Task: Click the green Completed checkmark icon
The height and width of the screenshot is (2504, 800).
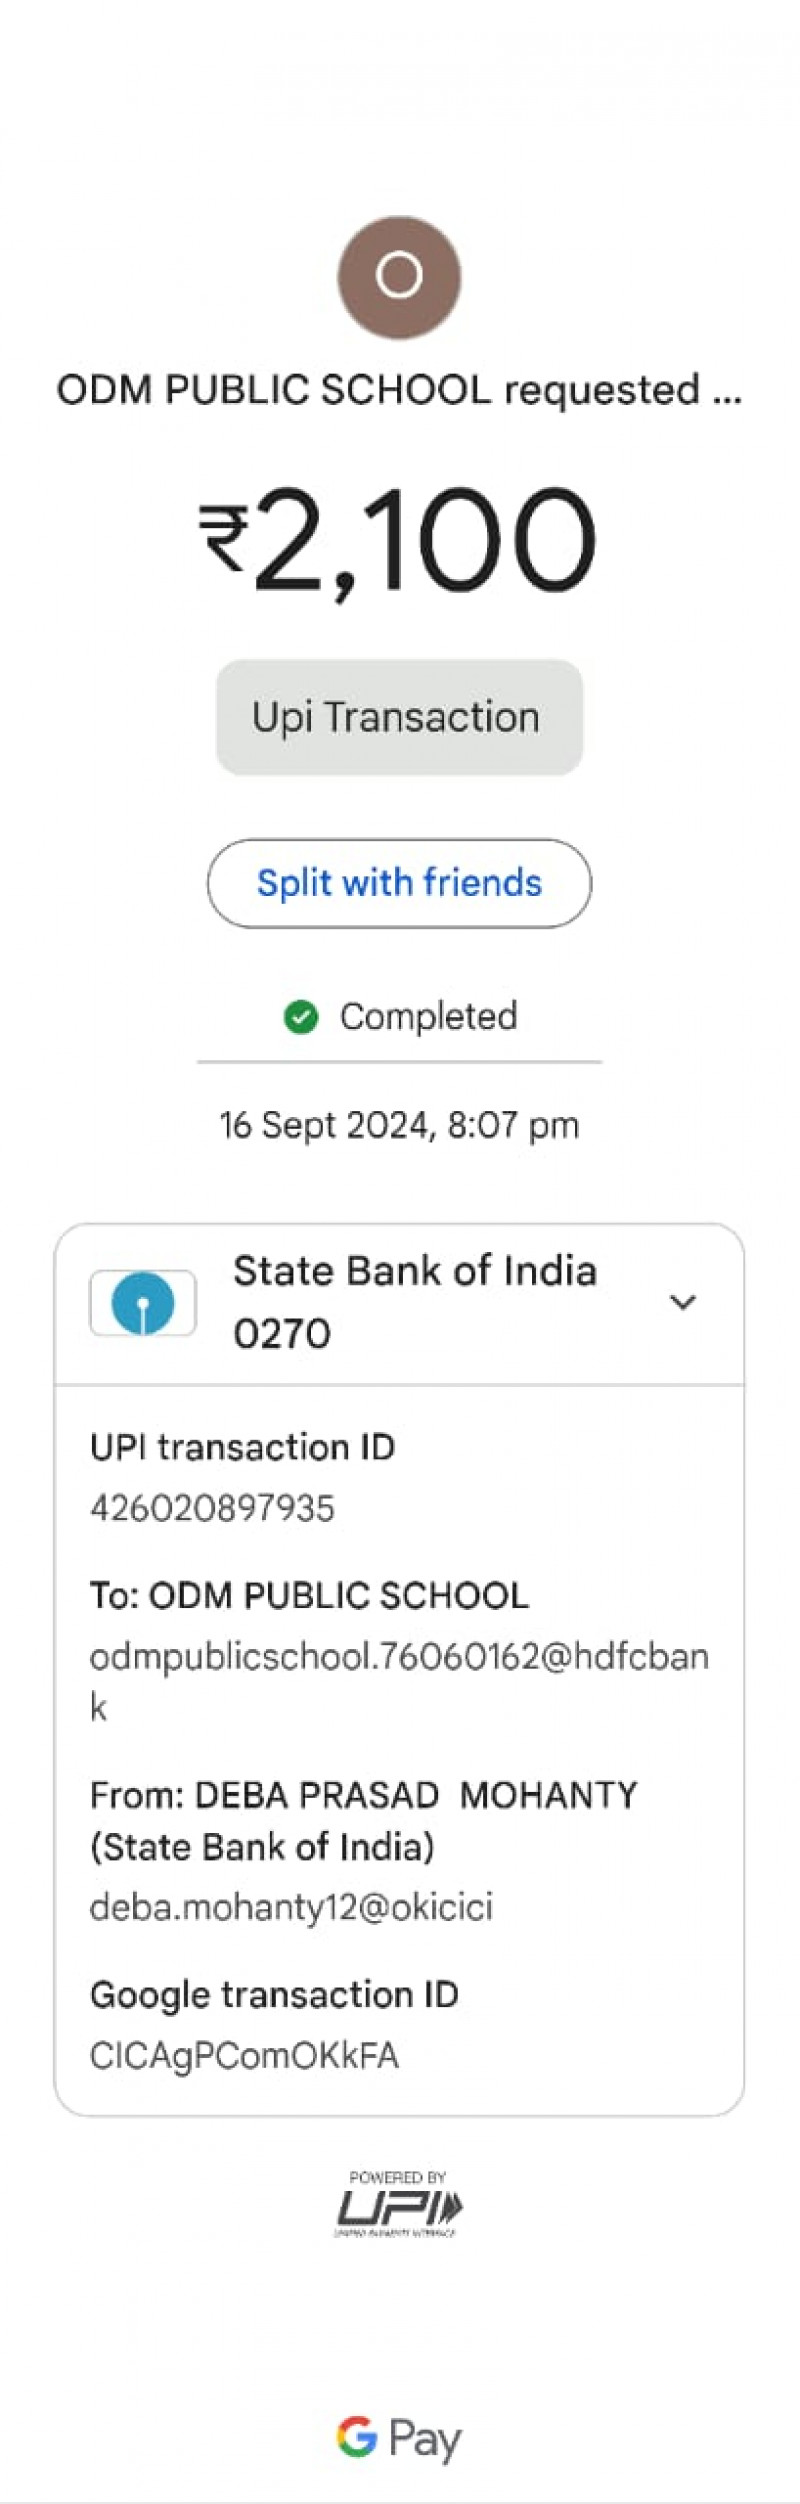Action: tap(300, 1017)
